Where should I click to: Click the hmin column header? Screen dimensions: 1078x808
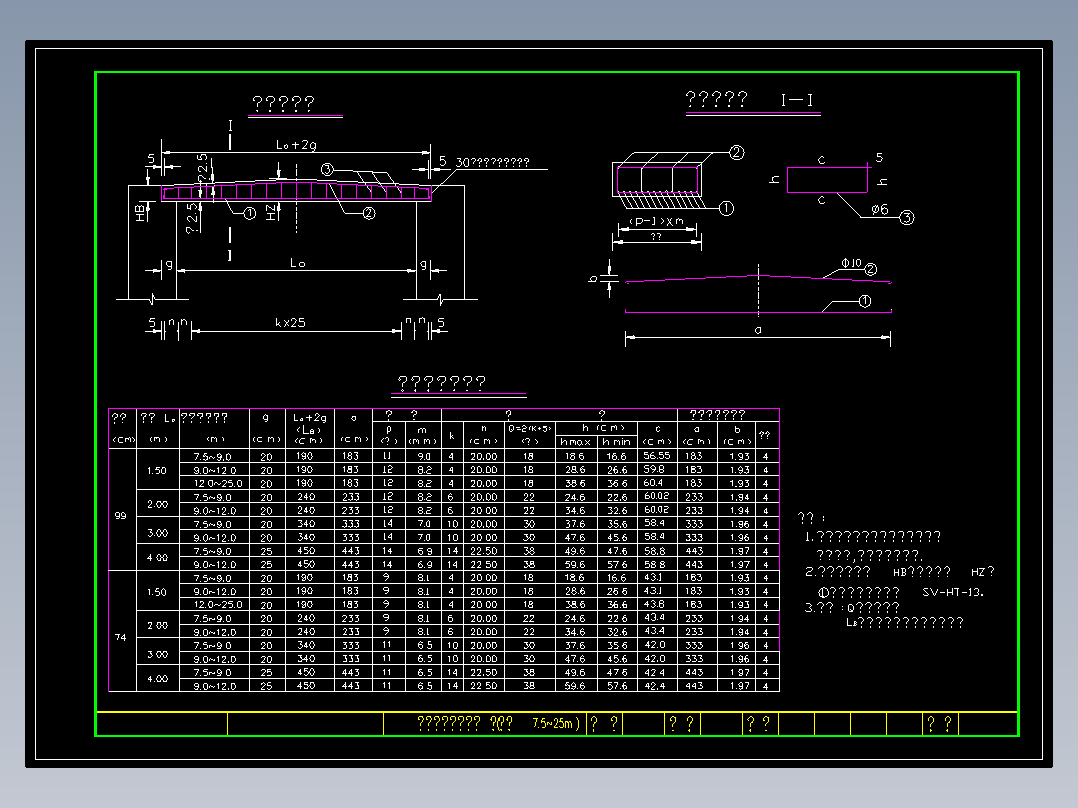click(x=617, y=442)
